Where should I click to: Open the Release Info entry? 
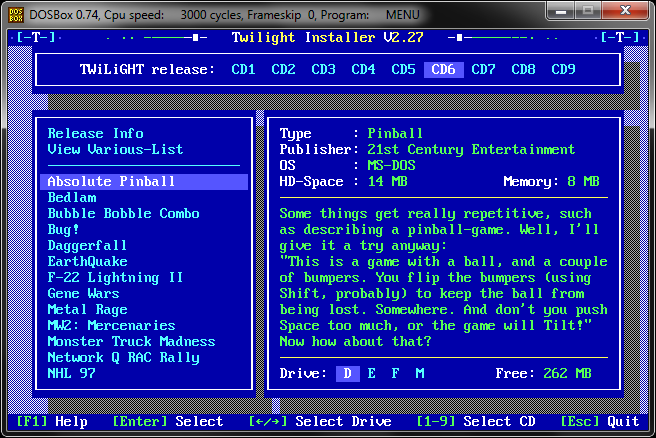pyautogui.click(x=95, y=133)
